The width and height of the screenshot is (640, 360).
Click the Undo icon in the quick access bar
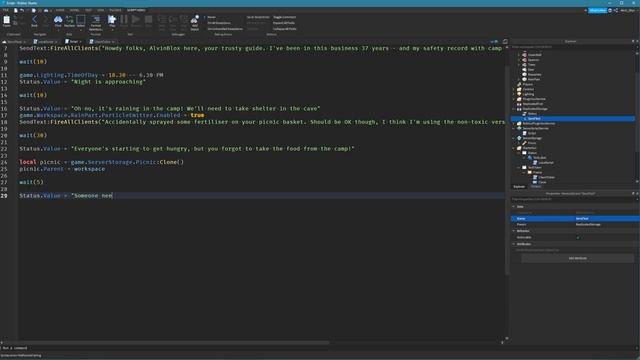coord(22,10)
